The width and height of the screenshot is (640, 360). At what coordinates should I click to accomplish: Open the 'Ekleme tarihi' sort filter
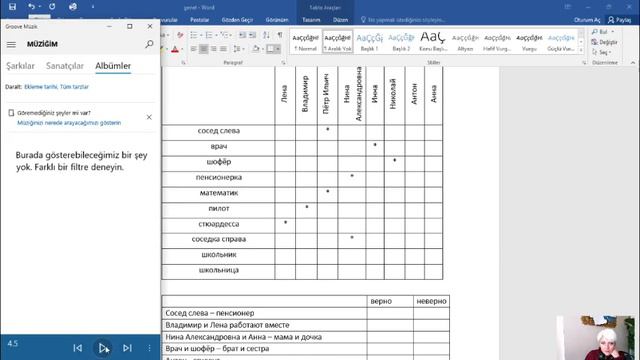40,87
